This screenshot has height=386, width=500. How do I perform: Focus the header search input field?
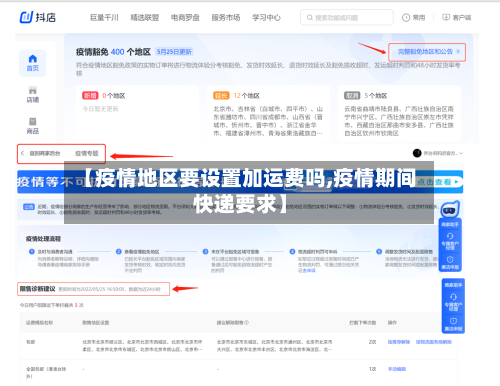coord(347,18)
